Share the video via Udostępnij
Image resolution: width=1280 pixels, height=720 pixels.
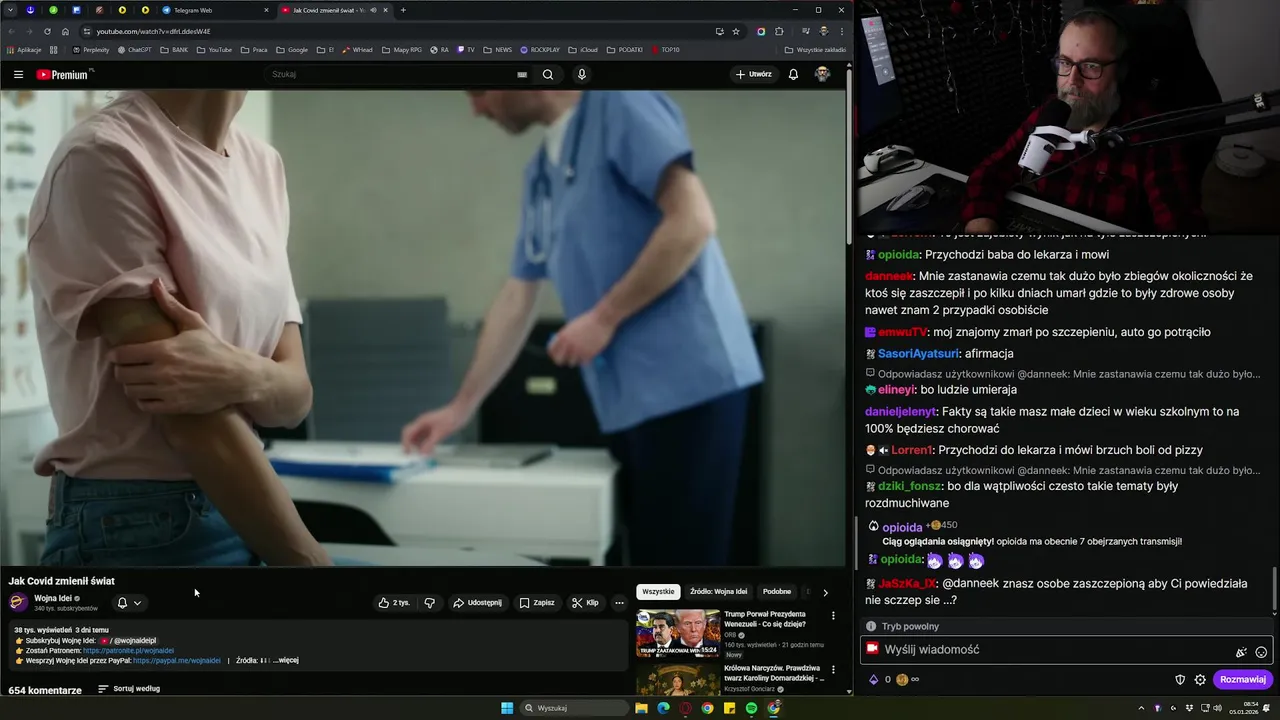[x=477, y=603]
